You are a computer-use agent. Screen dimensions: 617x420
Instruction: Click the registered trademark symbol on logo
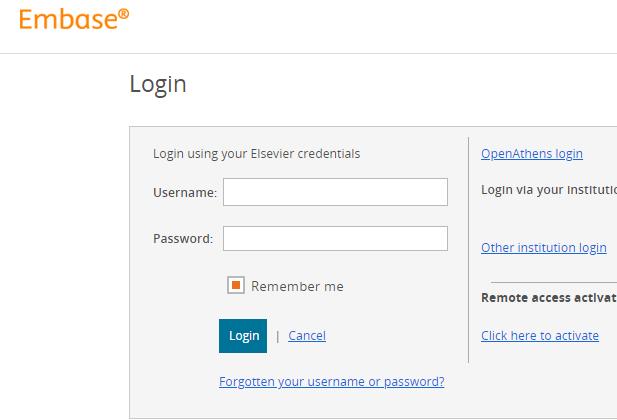[124, 14]
